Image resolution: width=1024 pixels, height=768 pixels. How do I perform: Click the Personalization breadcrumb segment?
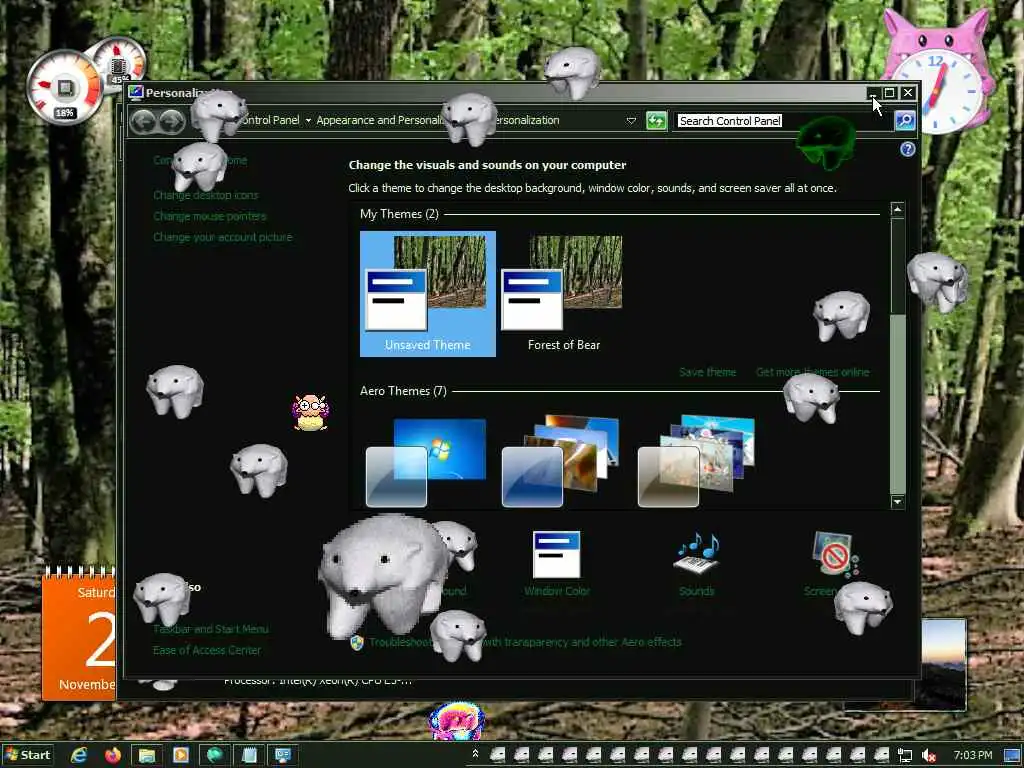click(527, 120)
